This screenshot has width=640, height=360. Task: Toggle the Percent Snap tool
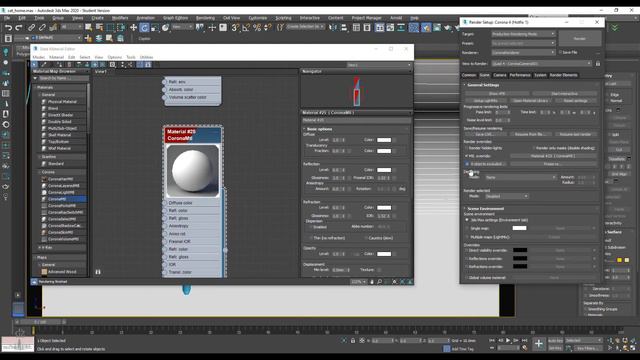(257, 27)
